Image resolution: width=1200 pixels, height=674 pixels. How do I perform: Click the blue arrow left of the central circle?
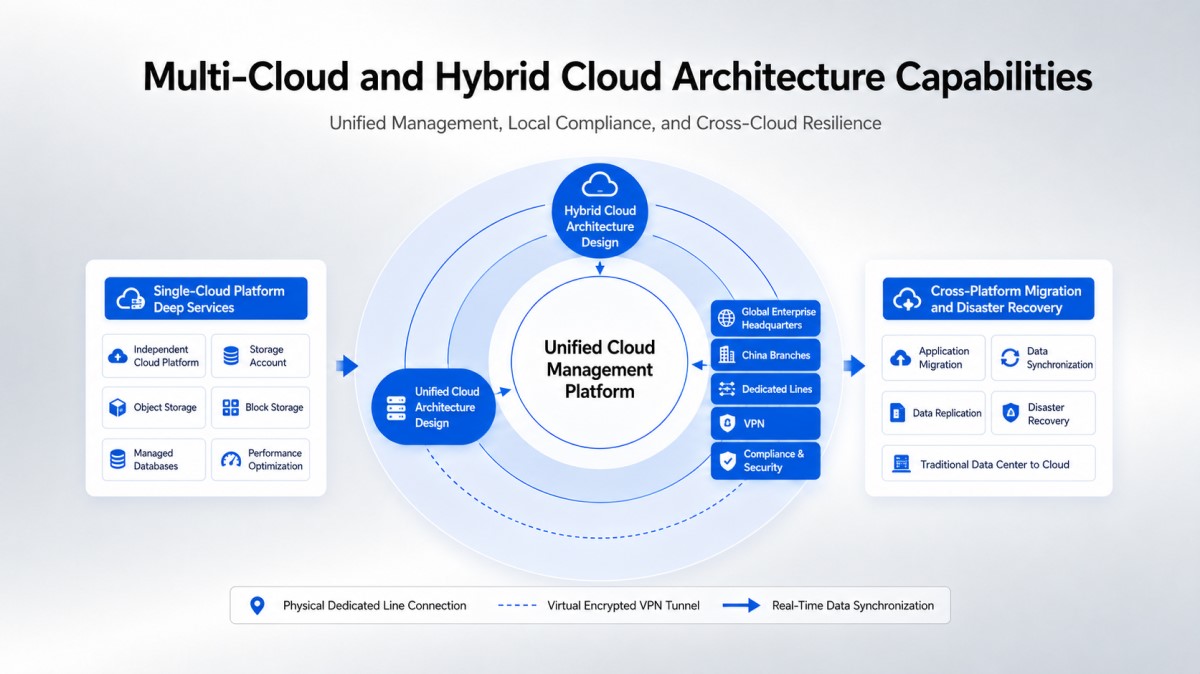click(x=347, y=366)
